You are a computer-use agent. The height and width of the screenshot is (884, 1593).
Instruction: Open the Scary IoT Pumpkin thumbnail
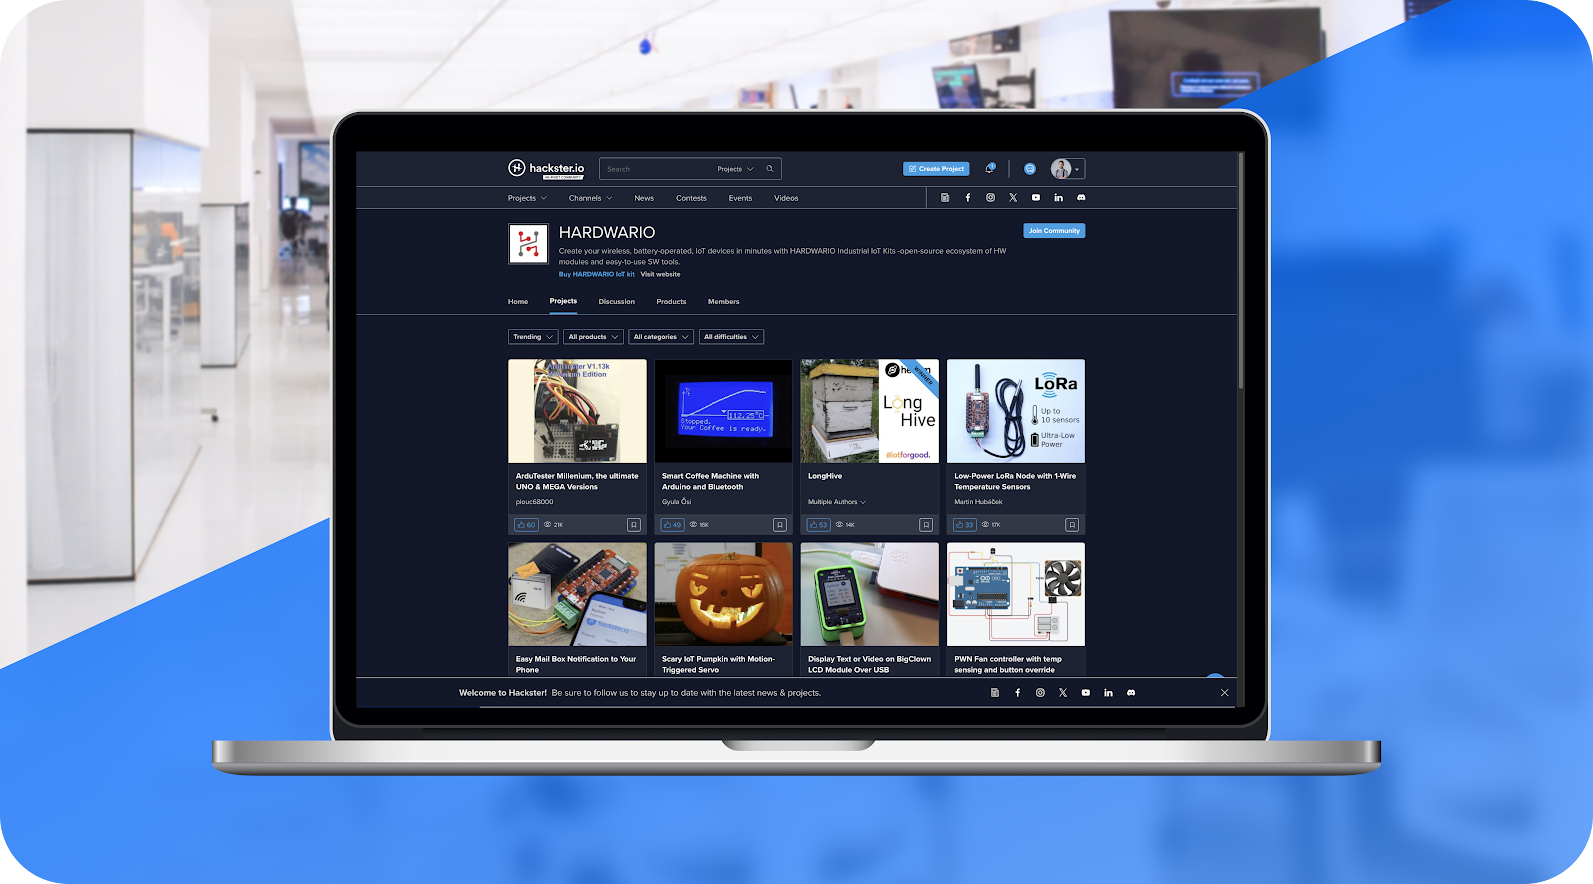click(x=723, y=595)
